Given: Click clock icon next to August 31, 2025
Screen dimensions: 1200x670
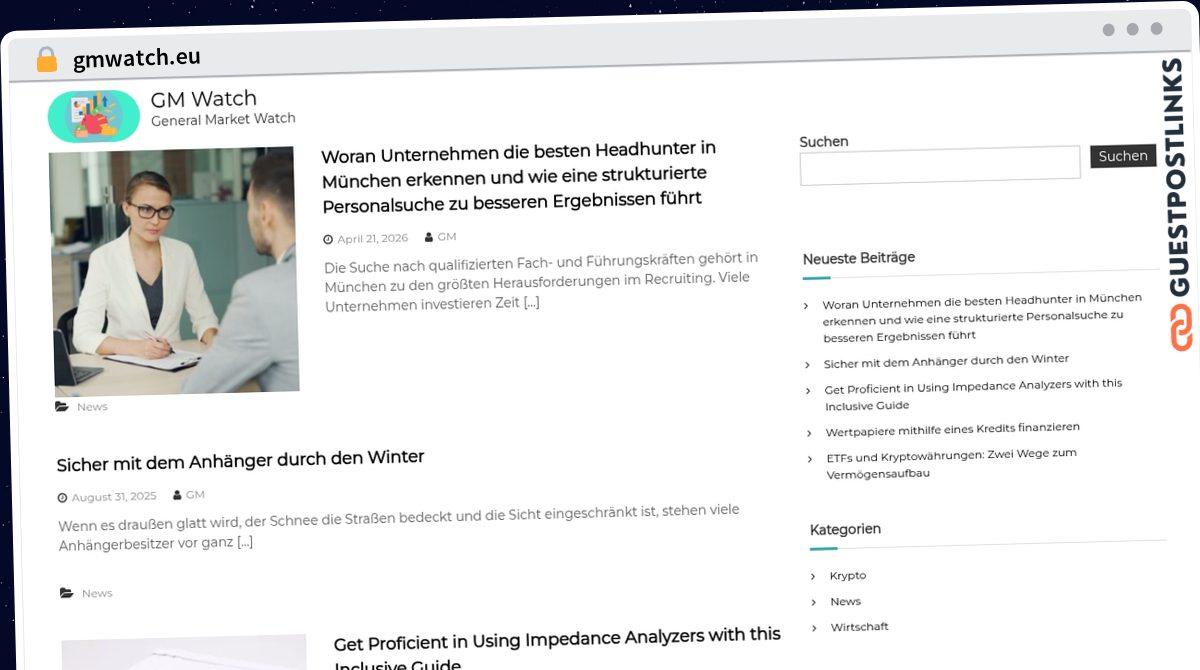Looking at the screenshot, I should pos(63,497).
